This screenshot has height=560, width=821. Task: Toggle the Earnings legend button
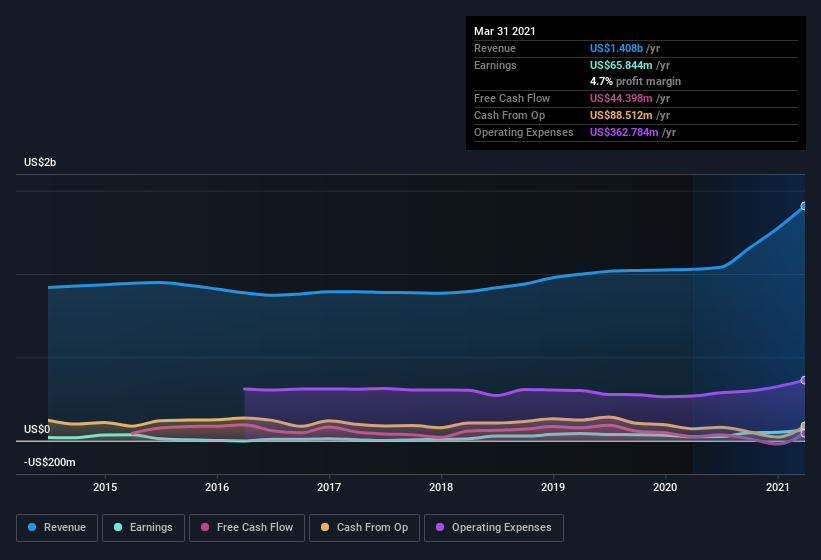pyautogui.click(x=143, y=528)
